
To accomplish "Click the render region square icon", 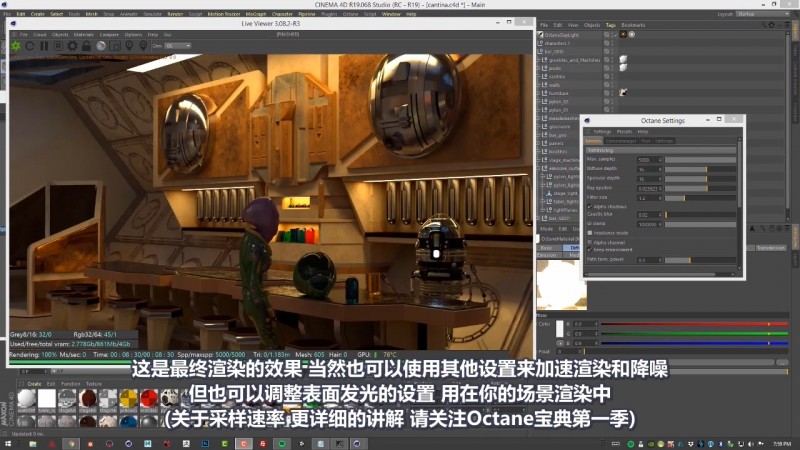I will click(115, 46).
